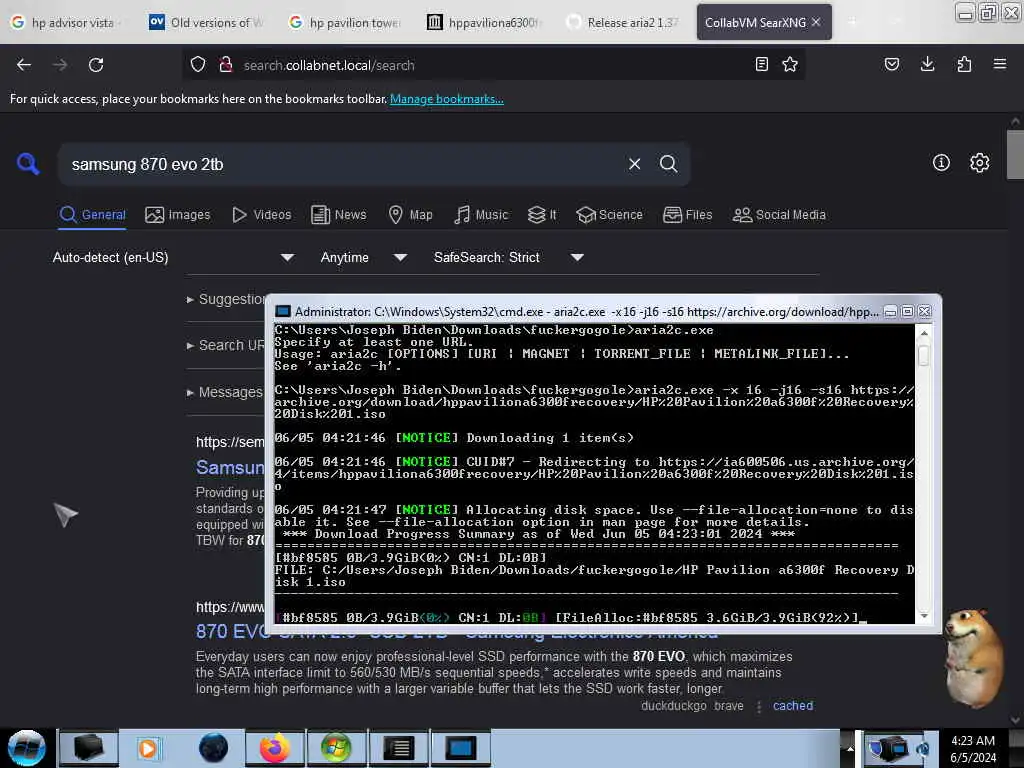Open the extensions puzzle icon

coord(964,64)
